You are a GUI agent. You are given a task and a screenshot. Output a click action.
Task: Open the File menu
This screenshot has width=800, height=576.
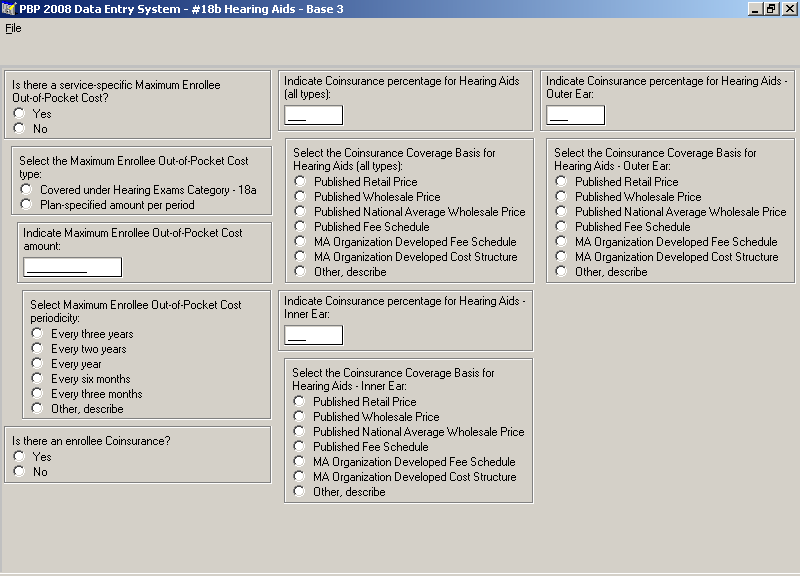pyautogui.click(x=13, y=28)
